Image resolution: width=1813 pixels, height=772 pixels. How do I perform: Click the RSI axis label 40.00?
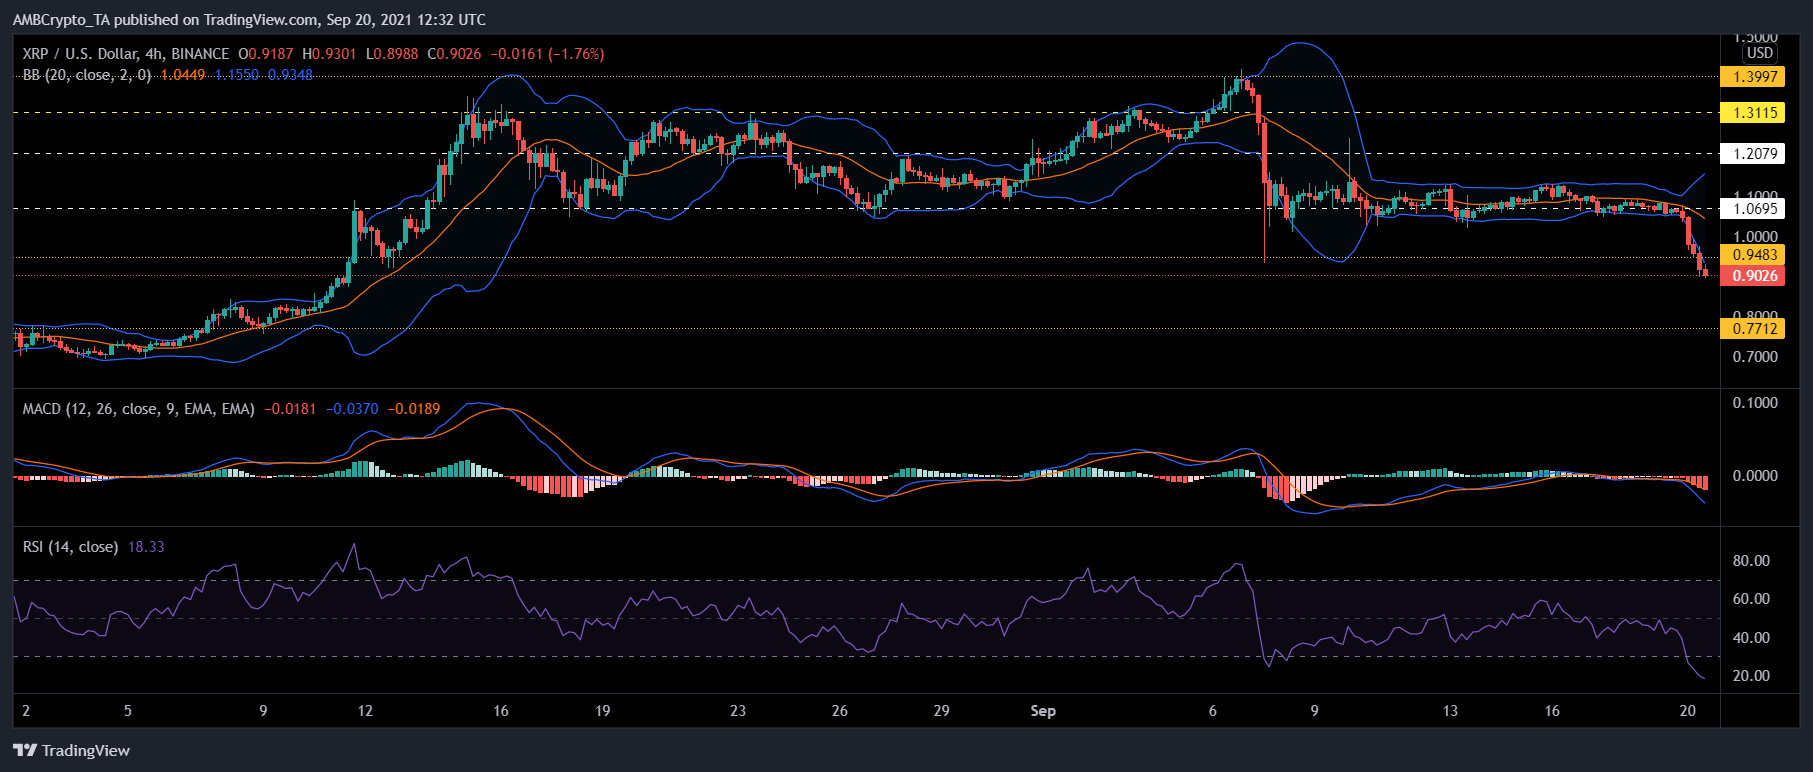point(1751,638)
